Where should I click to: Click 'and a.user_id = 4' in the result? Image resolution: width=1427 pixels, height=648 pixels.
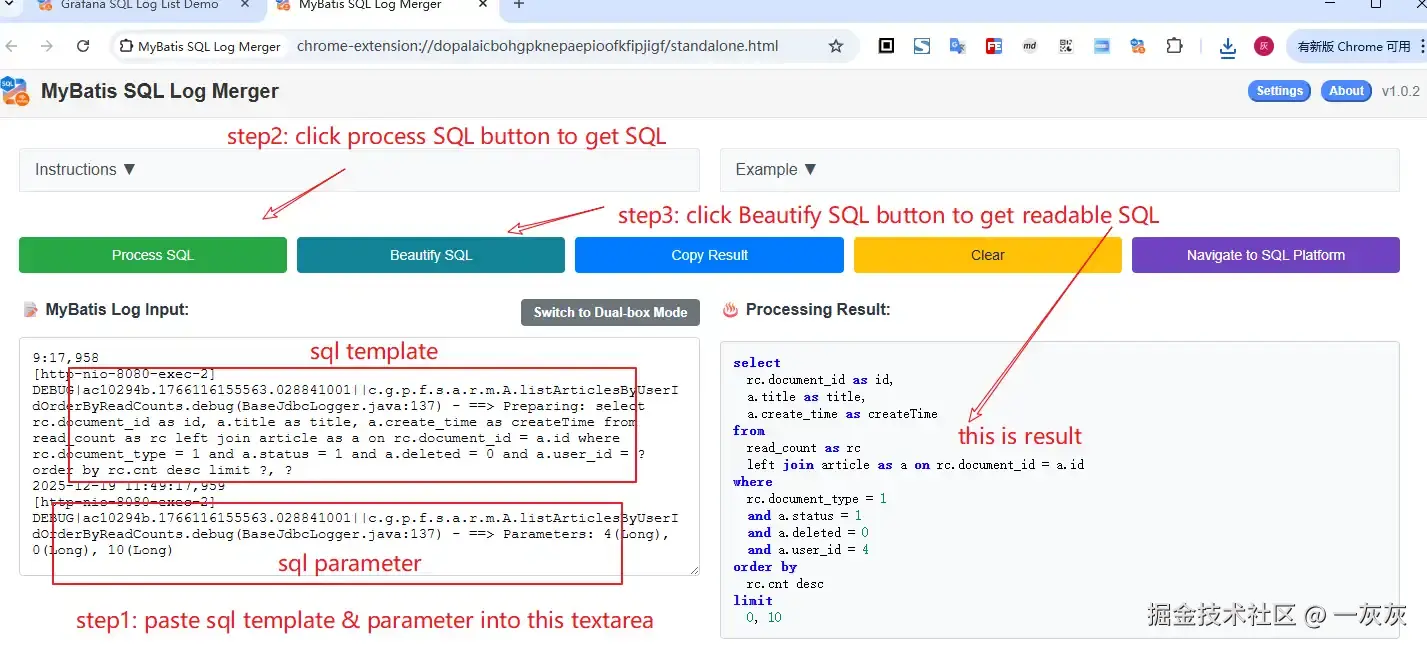(x=808, y=550)
